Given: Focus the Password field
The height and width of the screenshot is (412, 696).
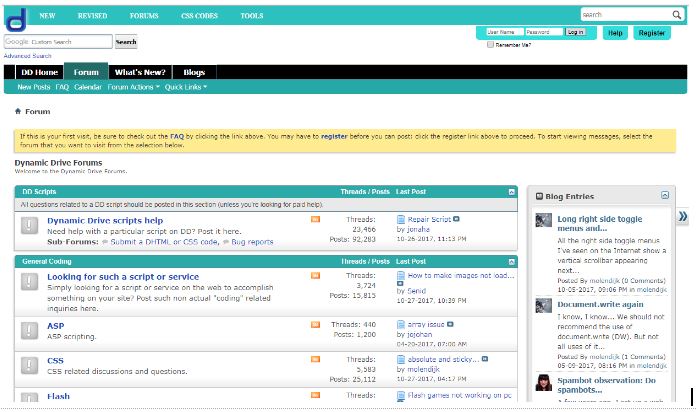Looking at the screenshot, I should pos(544,32).
